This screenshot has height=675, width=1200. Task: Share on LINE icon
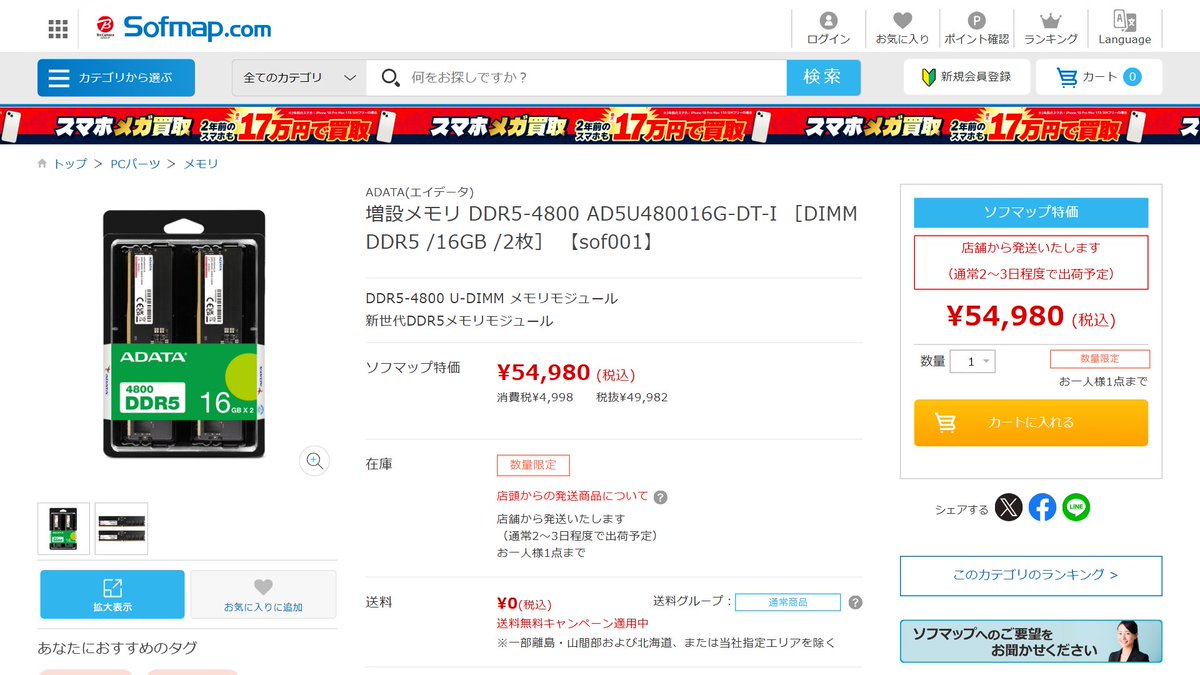[x=1076, y=508]
